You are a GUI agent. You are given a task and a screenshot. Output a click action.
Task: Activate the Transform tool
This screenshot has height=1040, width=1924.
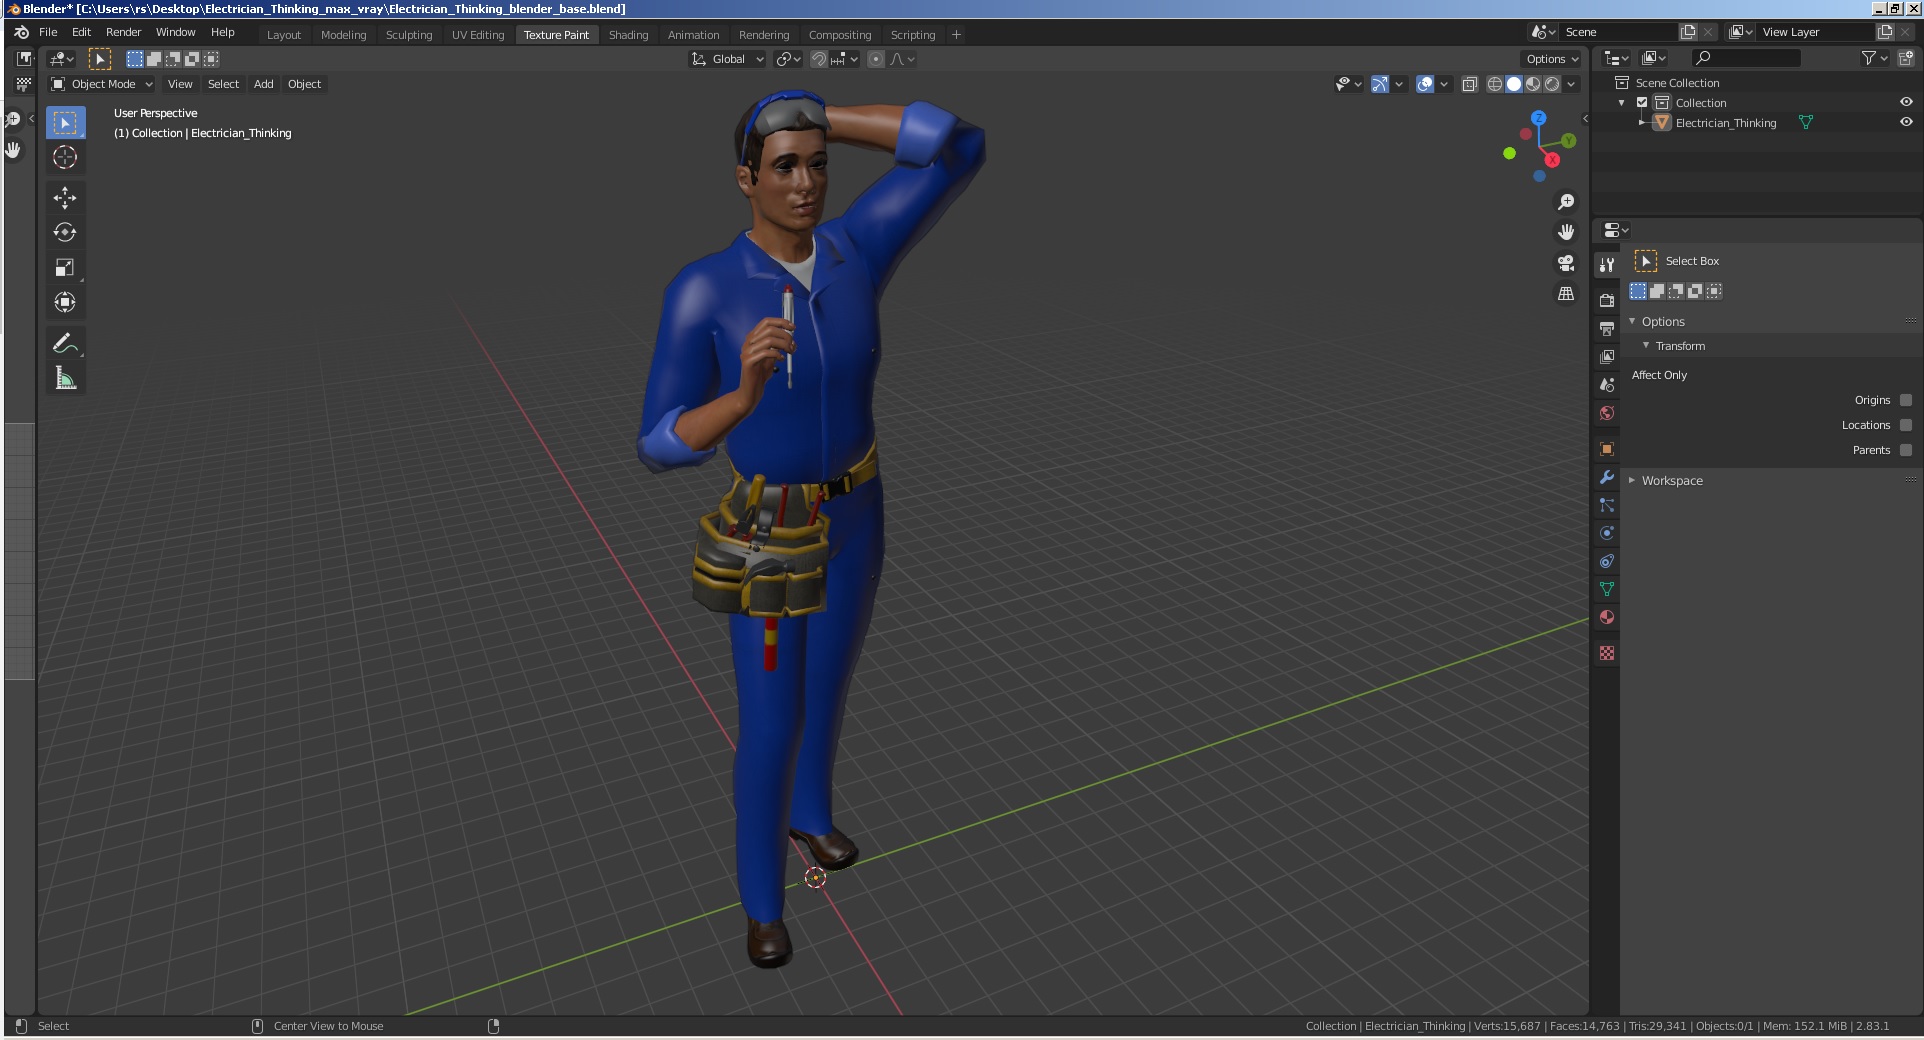[x=65, y=302]
